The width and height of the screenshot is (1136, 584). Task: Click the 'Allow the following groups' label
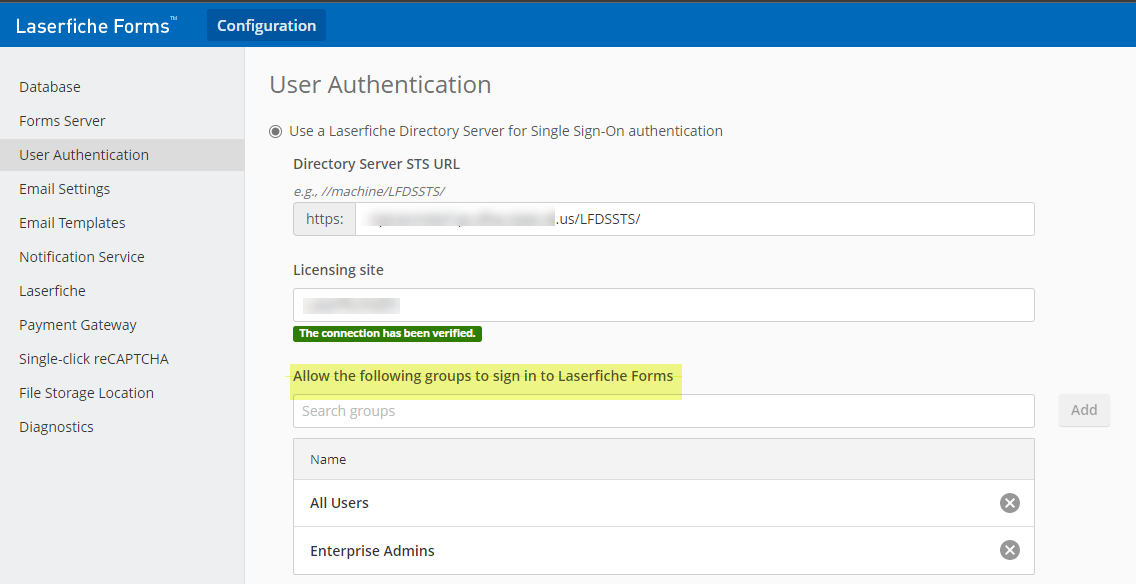pyautogui.click(x=483, y=376)
